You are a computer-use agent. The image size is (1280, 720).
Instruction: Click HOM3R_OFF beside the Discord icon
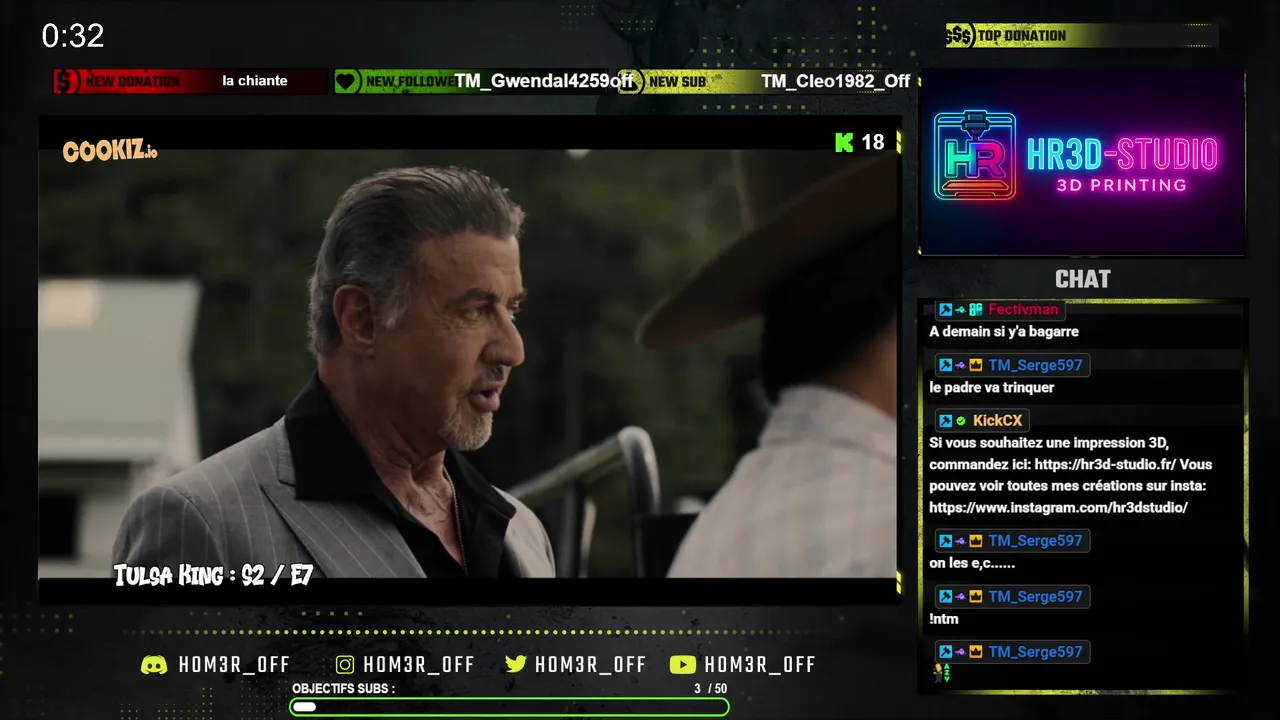tap(234, 665)
